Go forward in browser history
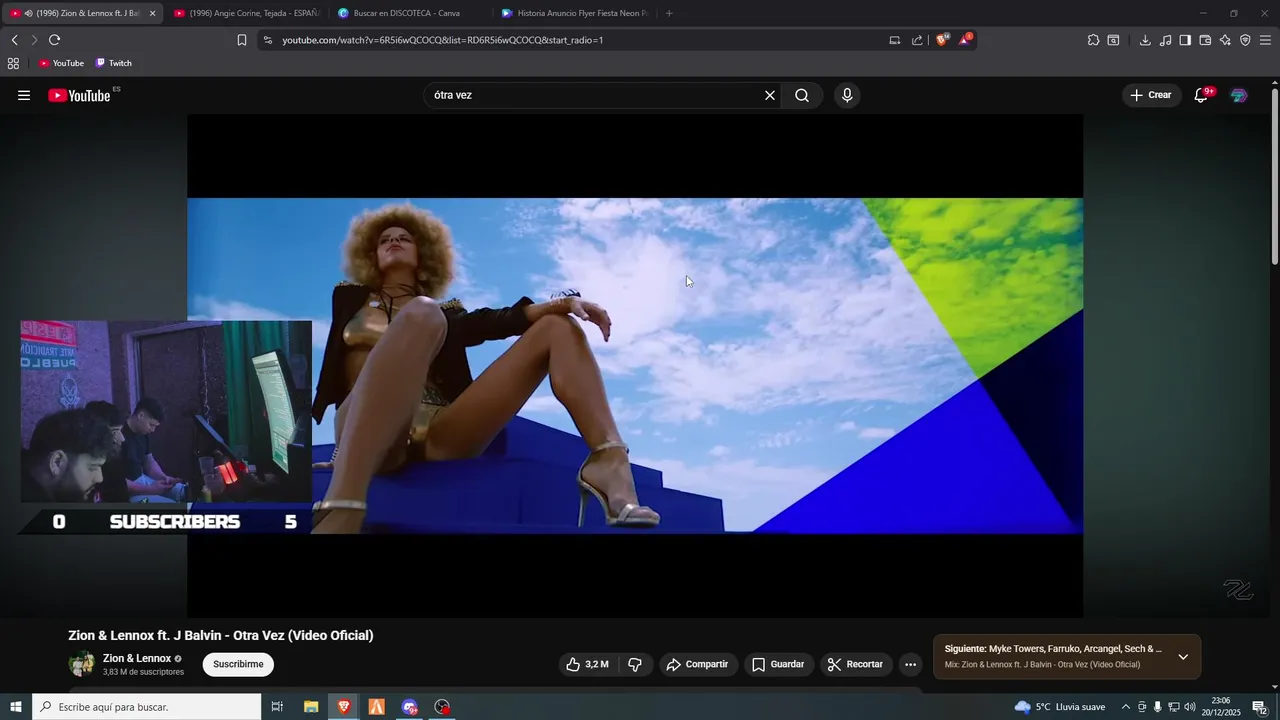This screenshot has height=720, width=1280. [x=34, y=40]
